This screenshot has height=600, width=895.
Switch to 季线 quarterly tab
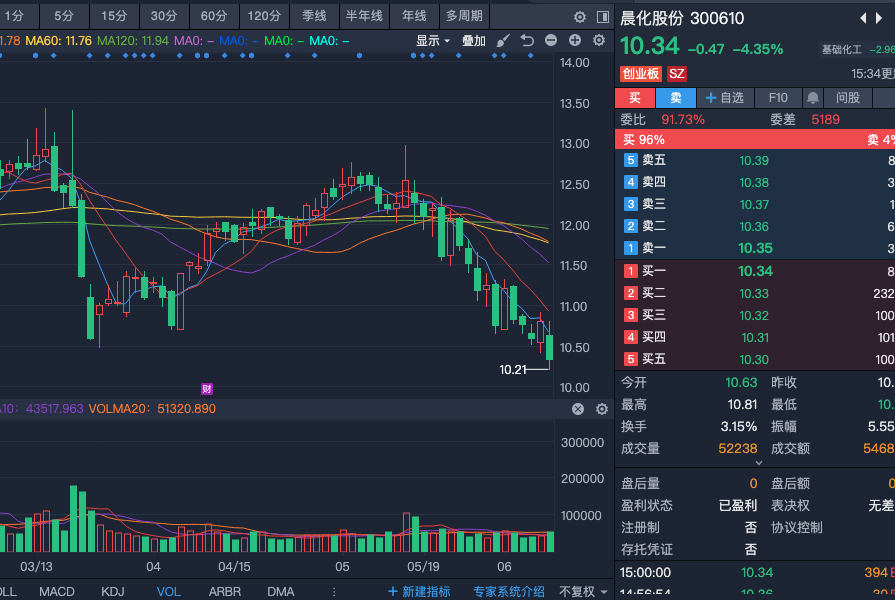[x=314, y=16]
